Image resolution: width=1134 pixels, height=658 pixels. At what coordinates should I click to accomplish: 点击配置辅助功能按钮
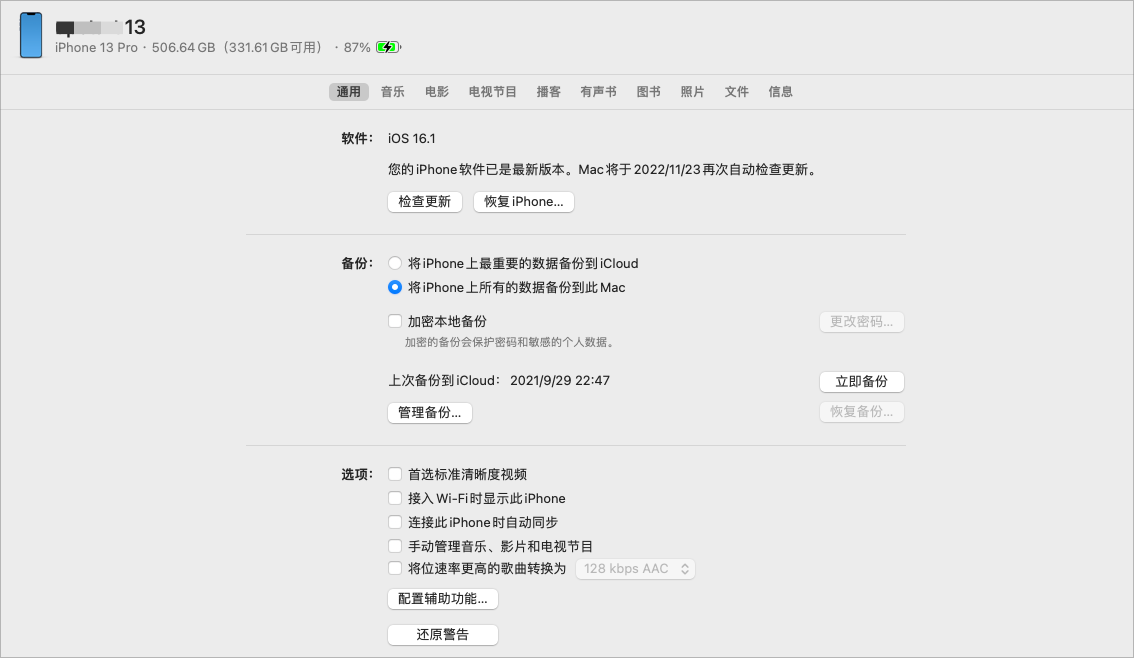[x=443, y=598]
